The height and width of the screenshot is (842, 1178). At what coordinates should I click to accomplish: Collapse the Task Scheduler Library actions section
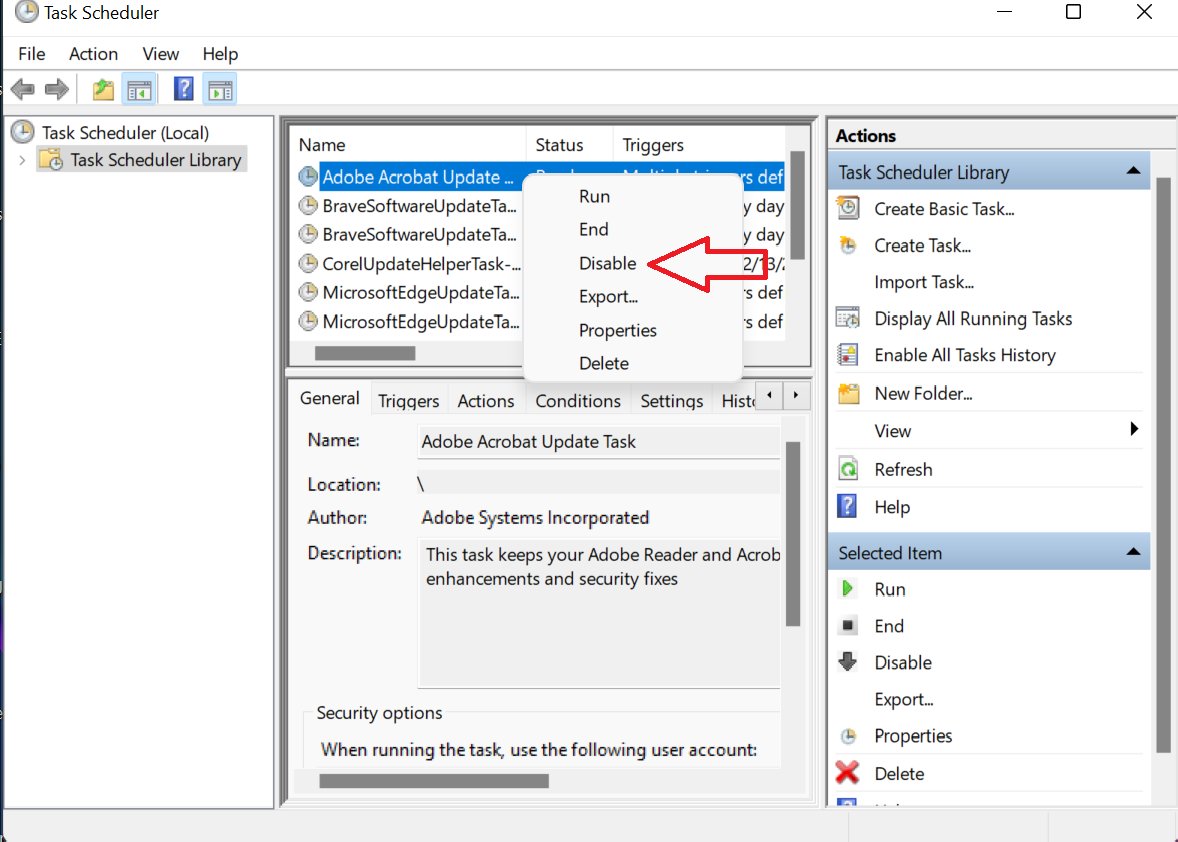(1133, 171)
